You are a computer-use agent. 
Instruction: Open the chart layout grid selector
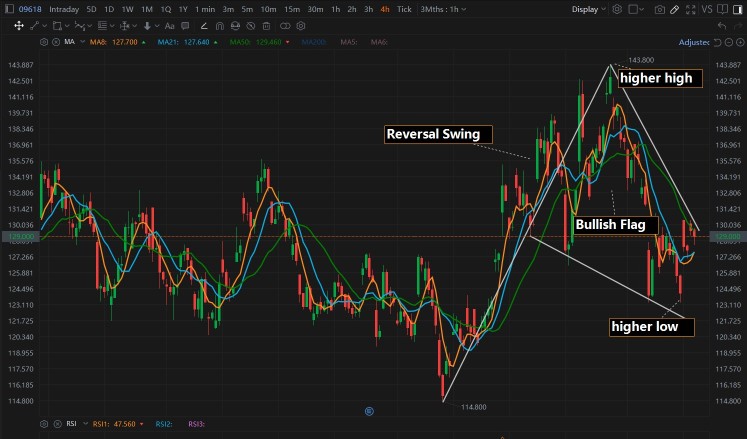coord(636,9)
